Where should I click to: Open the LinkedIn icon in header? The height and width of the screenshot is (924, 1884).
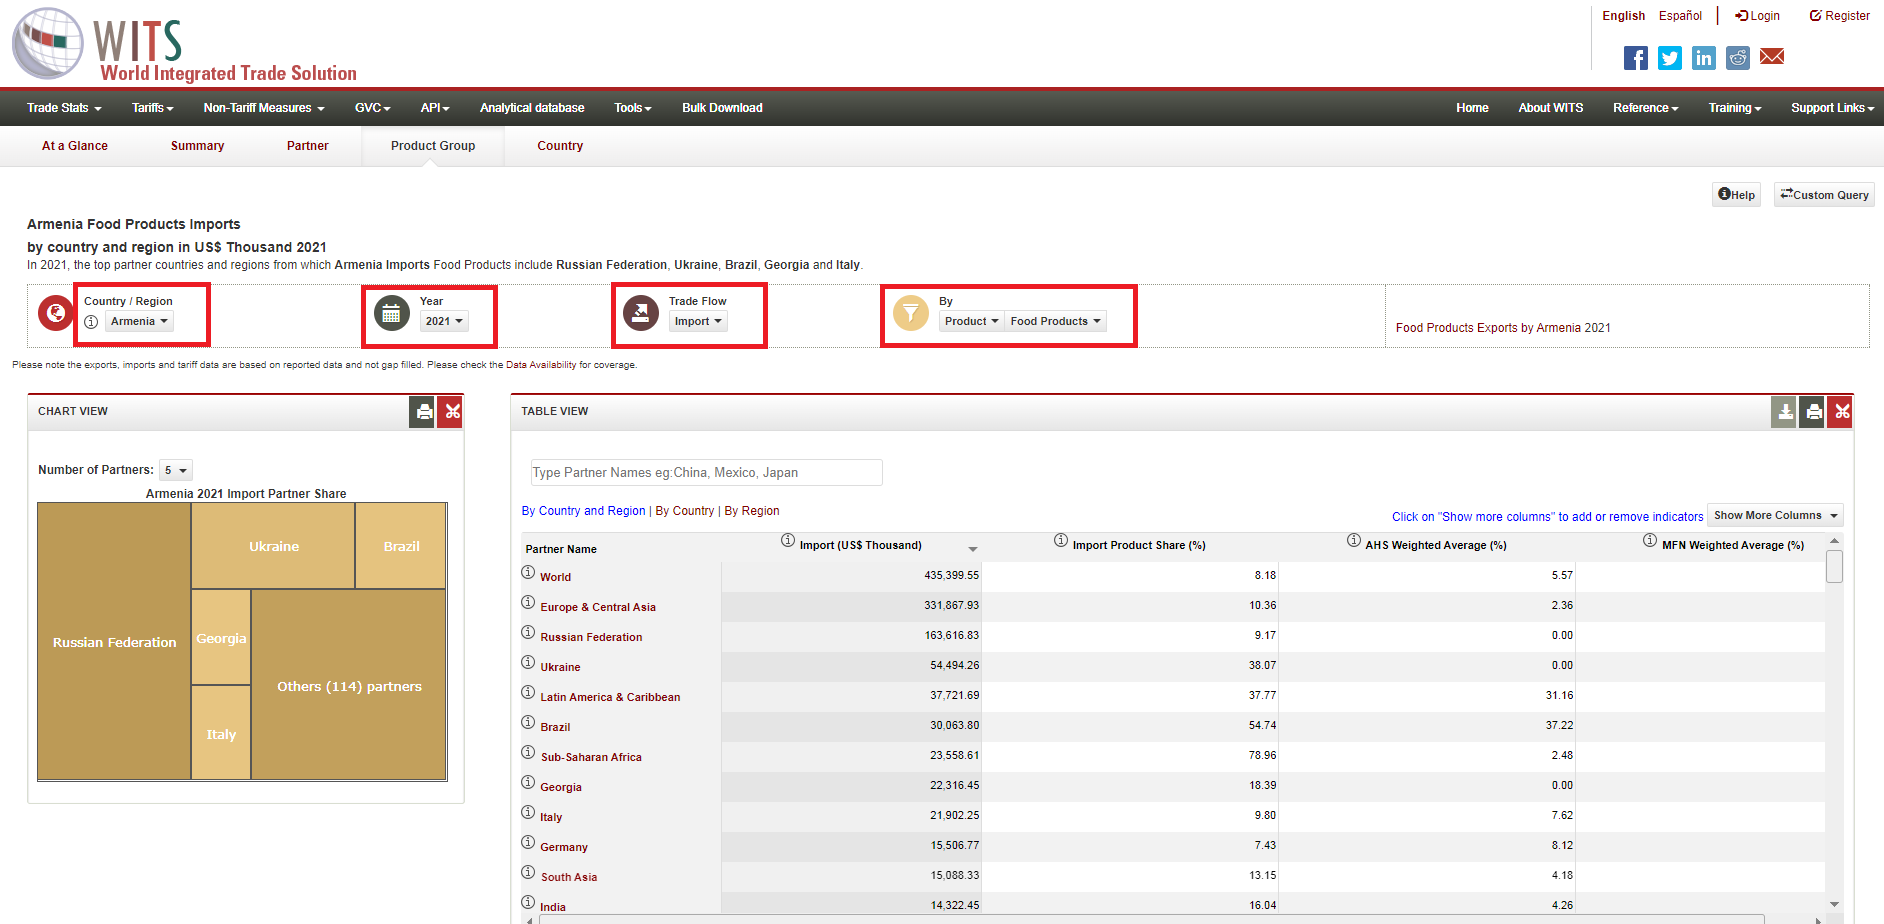[x=1703, y=58]
